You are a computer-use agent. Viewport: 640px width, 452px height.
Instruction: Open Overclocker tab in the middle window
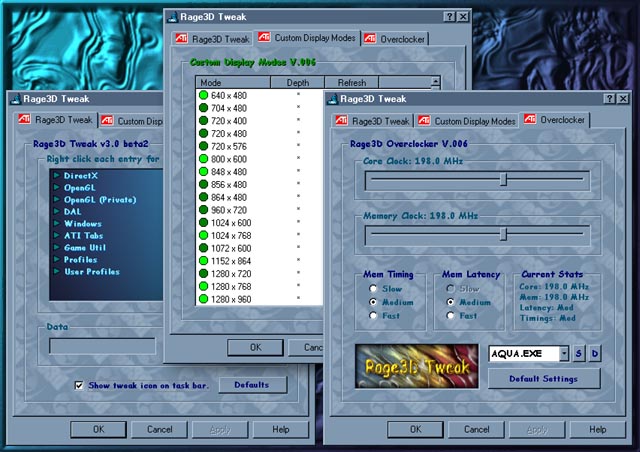click(x=395, y=39)
